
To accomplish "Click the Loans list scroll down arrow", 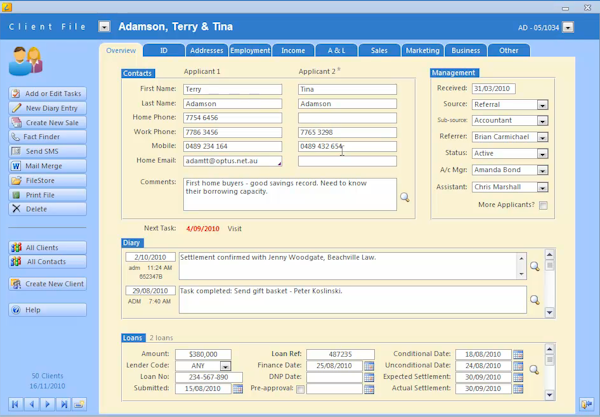I will tap(549, 395).
